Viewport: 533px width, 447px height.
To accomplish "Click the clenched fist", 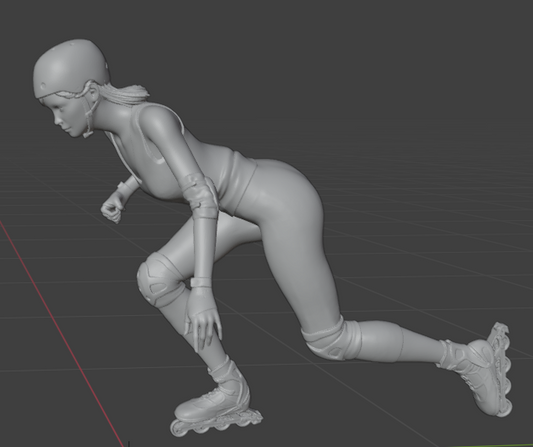I will click(111, 210).
